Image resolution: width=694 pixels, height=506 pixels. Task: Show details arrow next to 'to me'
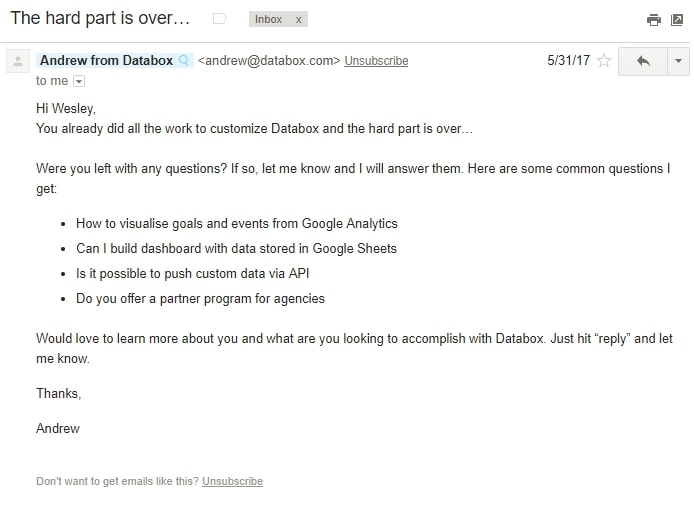point(79,81)
